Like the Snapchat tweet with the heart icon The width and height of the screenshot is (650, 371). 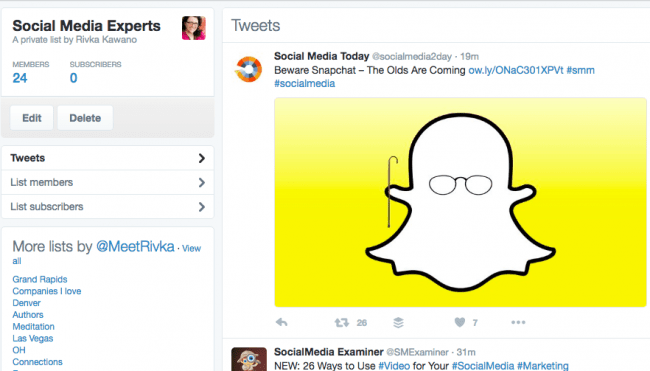[x=460, y=322]
